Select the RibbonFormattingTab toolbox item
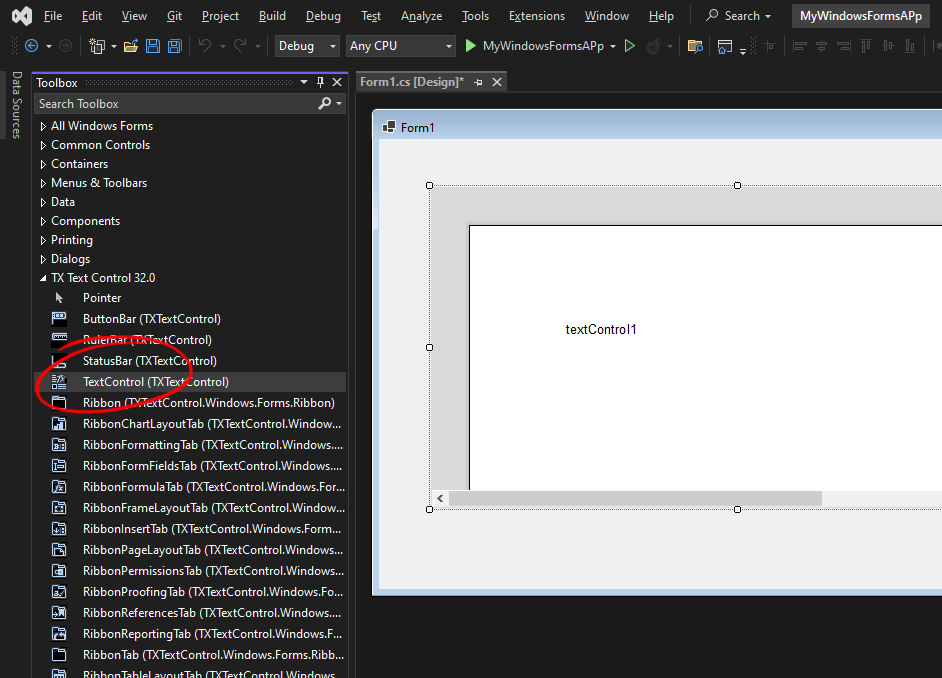 (190, 445)
